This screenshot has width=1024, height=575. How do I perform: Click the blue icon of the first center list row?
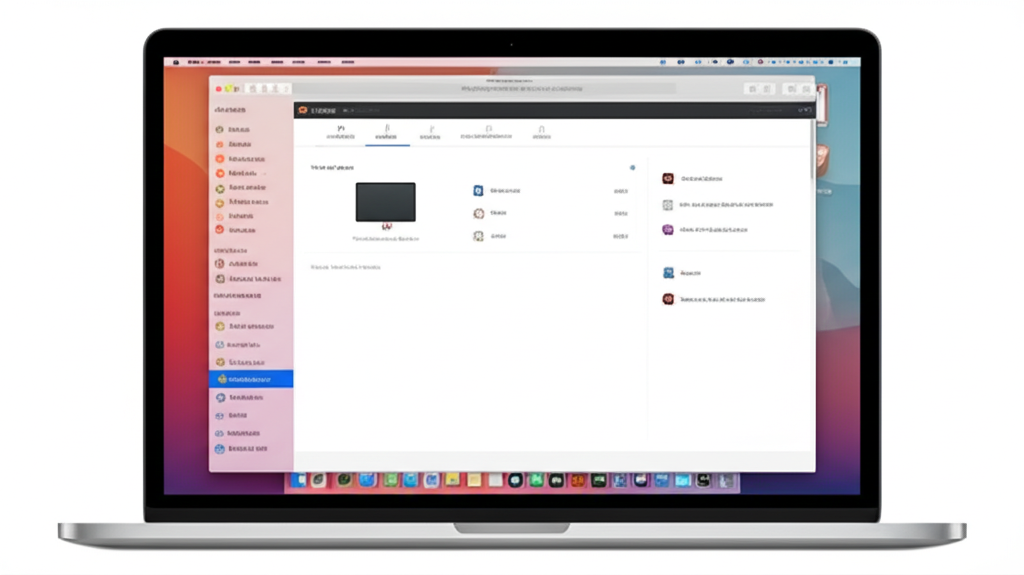[x=478, y=190]
